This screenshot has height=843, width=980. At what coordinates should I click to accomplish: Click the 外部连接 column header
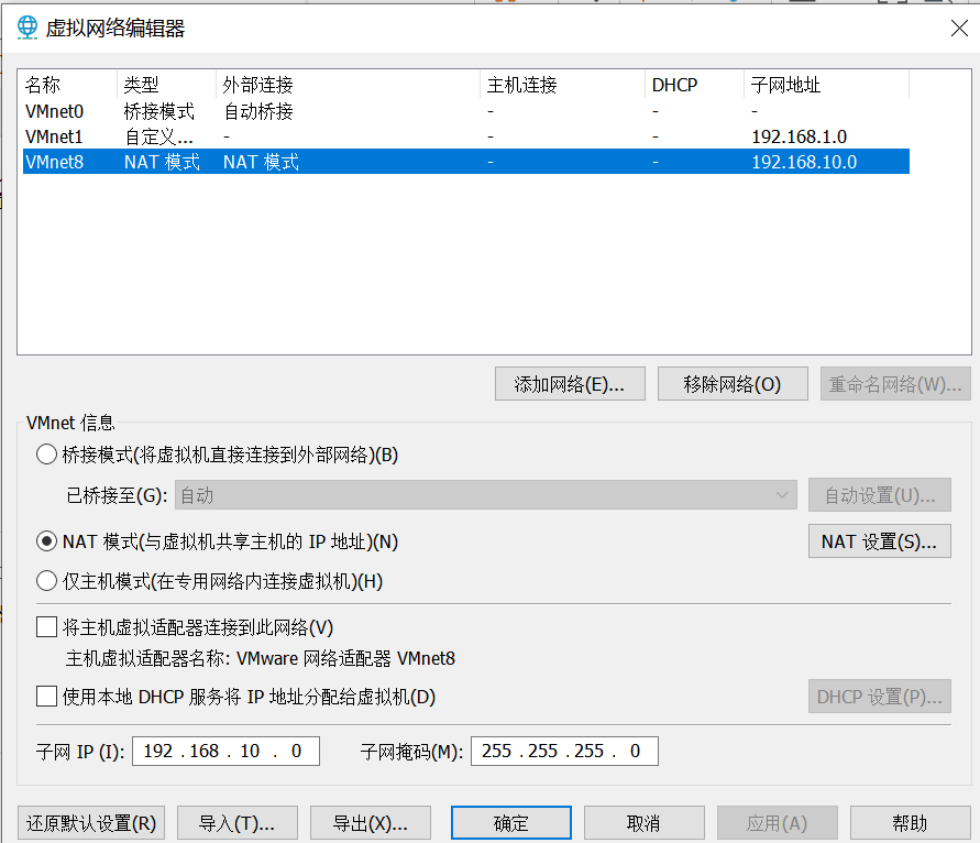[x=348, y=84]
